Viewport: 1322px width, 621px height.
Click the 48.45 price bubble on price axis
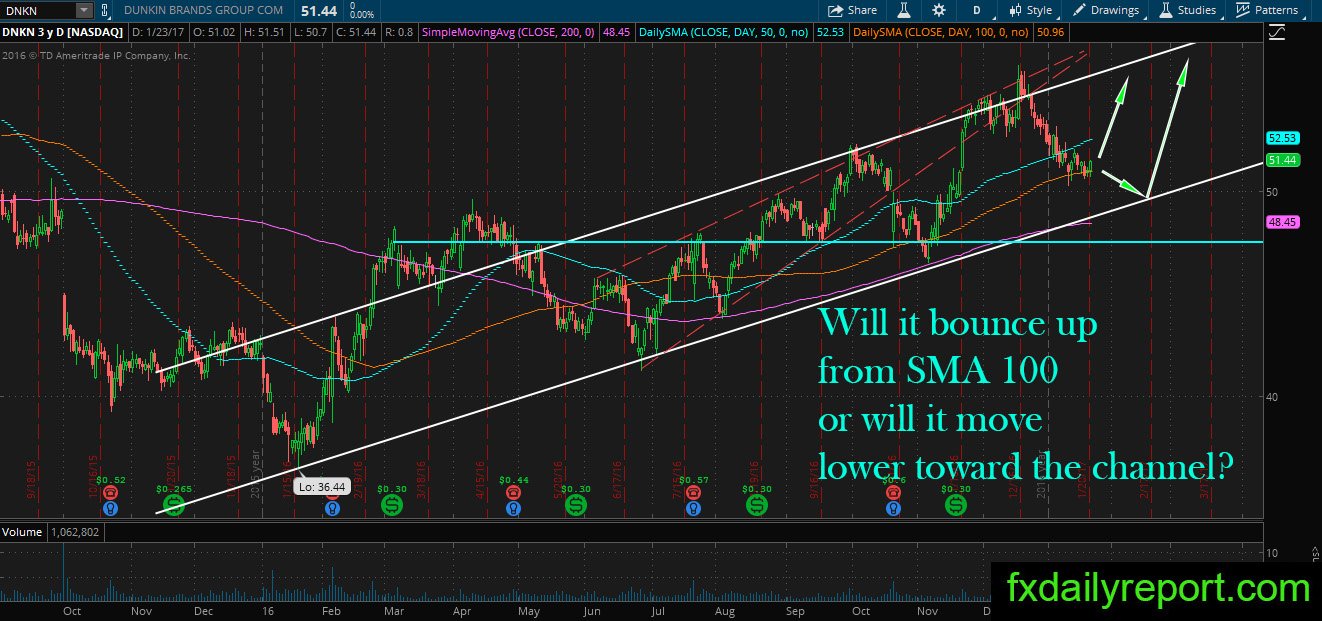(x=1281, y=222)
